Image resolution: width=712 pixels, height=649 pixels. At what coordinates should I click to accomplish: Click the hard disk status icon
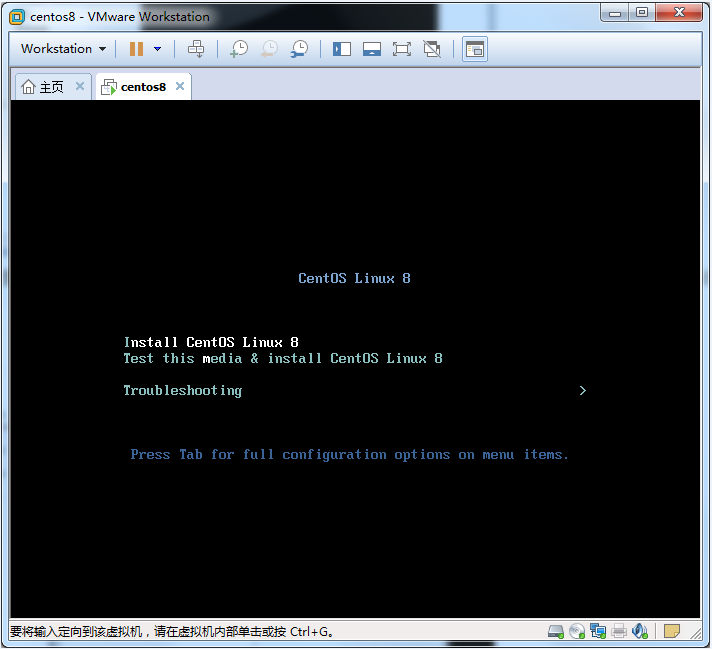(x=555, y=631)
